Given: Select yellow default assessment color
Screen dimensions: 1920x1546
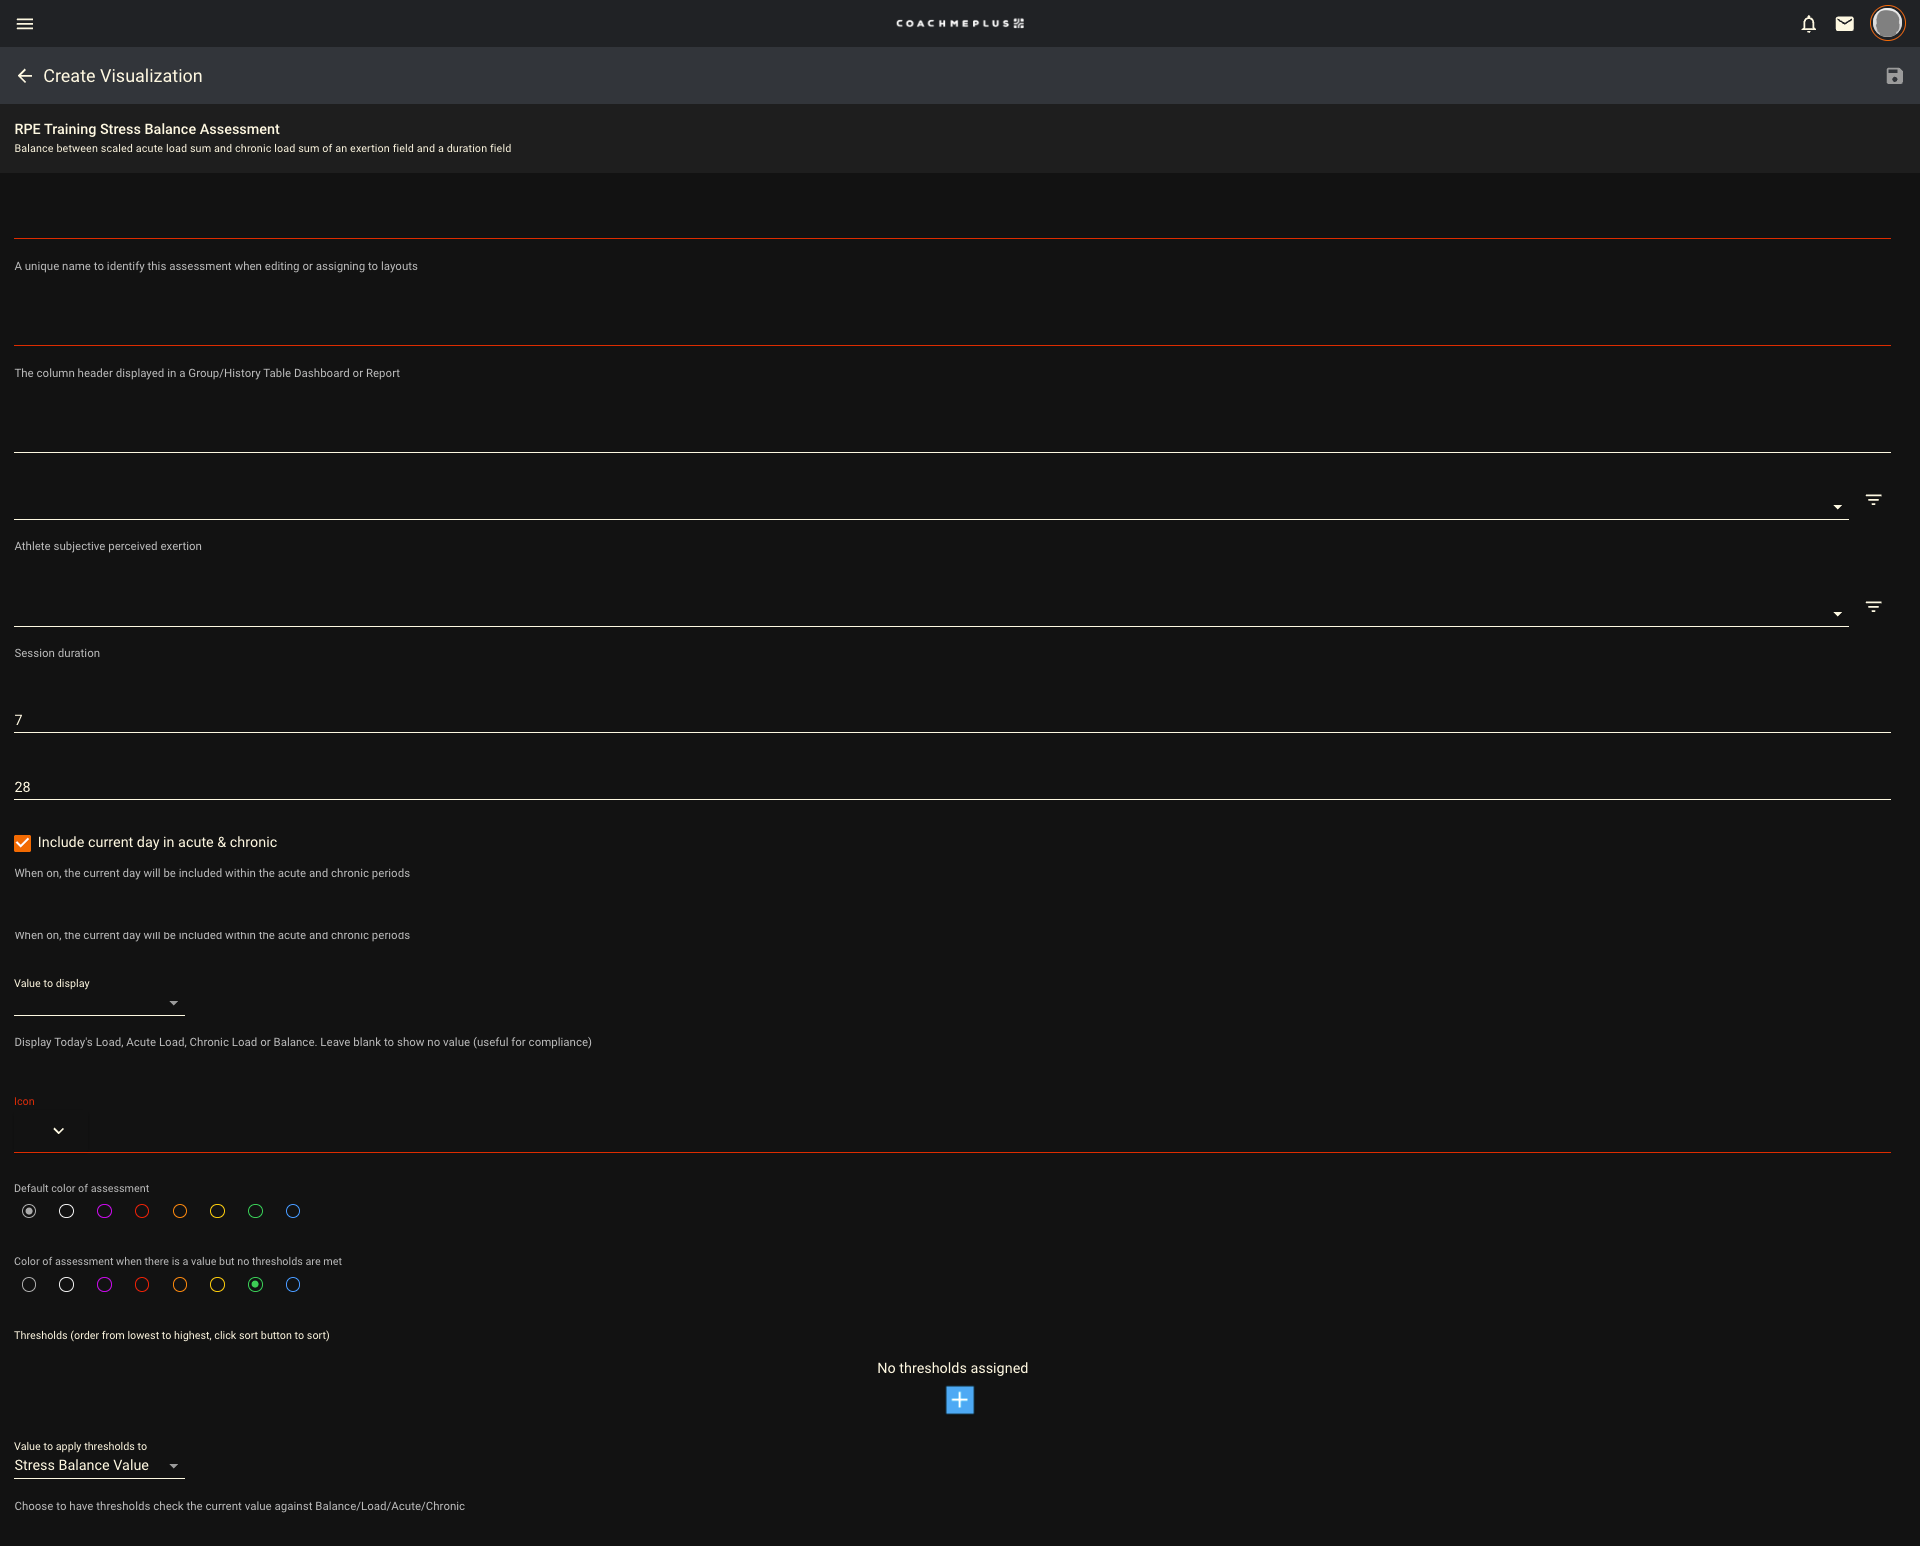Looking at the screenshot, I should tap(217, 1211).
